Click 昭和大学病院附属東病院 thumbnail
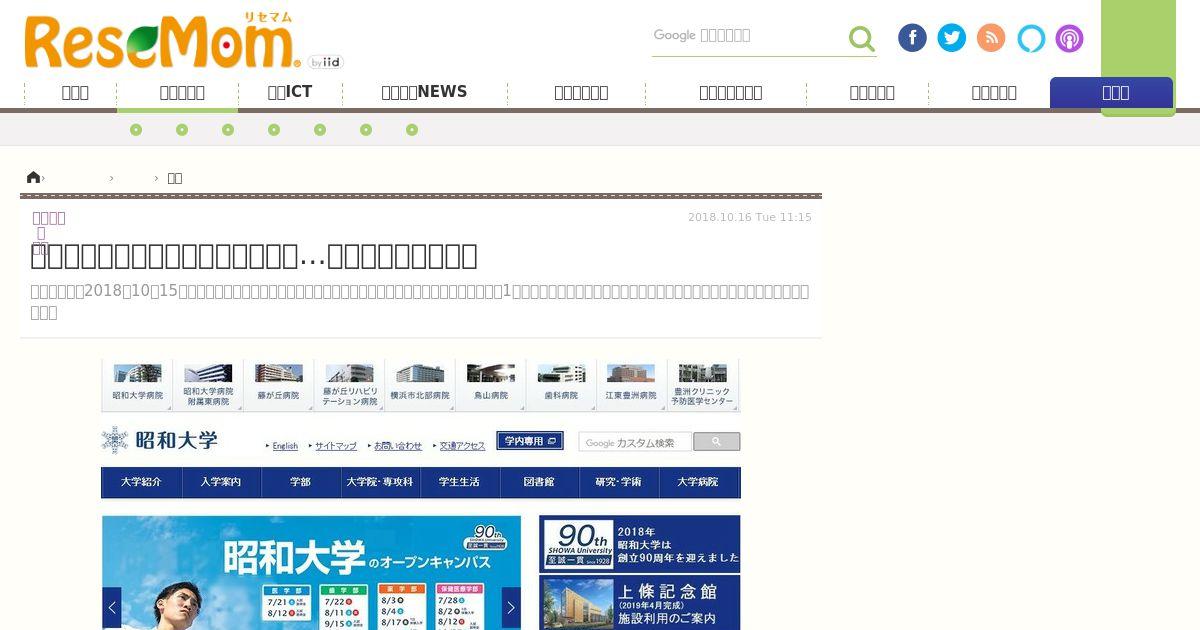1200x630 pixels. (x=208, y=385)
